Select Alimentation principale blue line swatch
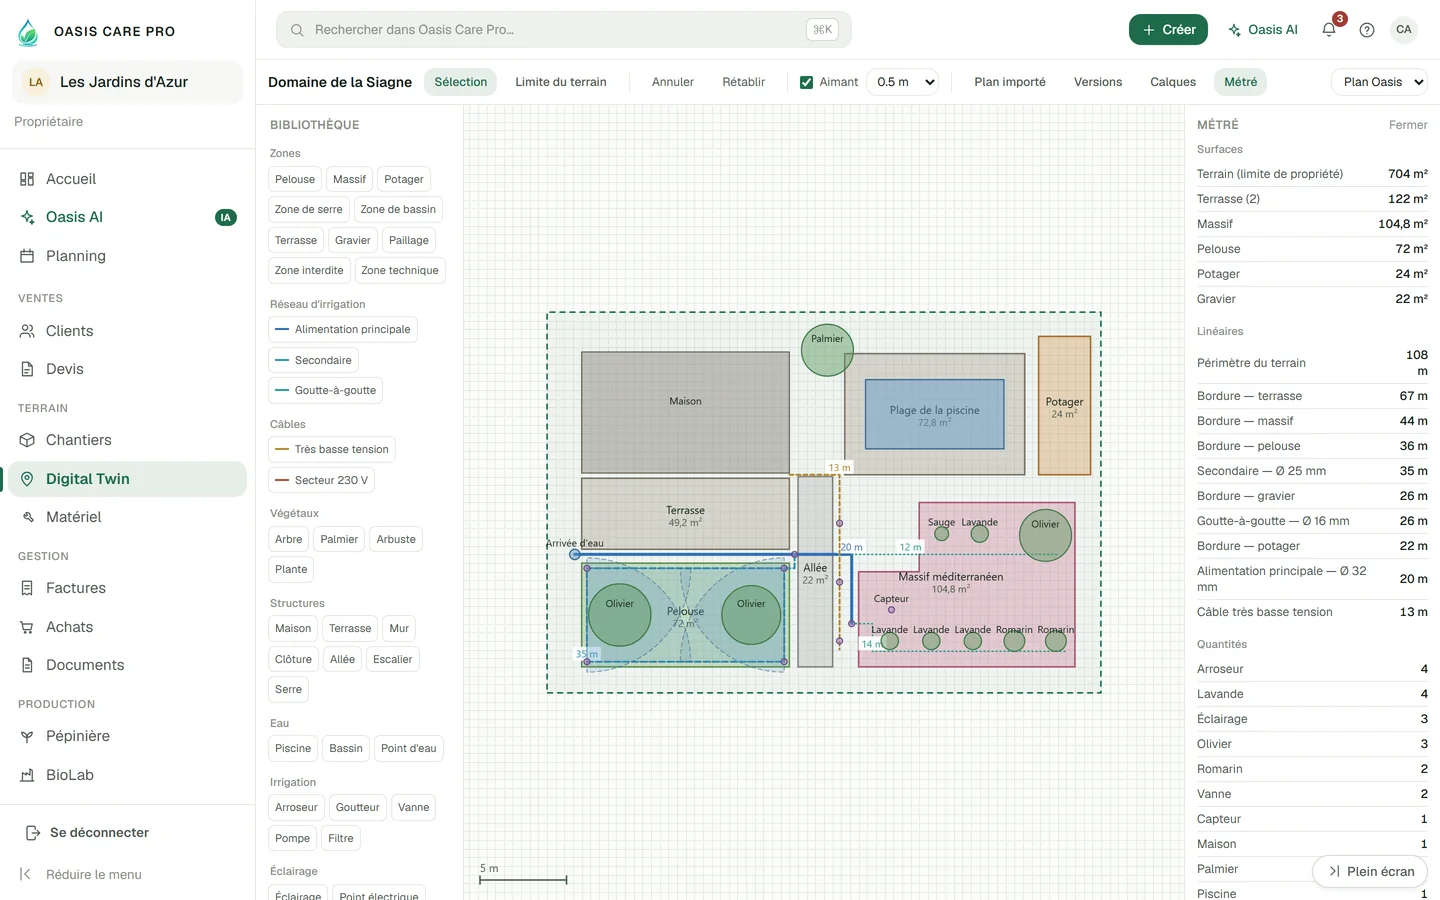This screenshot has width=1440, height=900. (x=282, y=330)
